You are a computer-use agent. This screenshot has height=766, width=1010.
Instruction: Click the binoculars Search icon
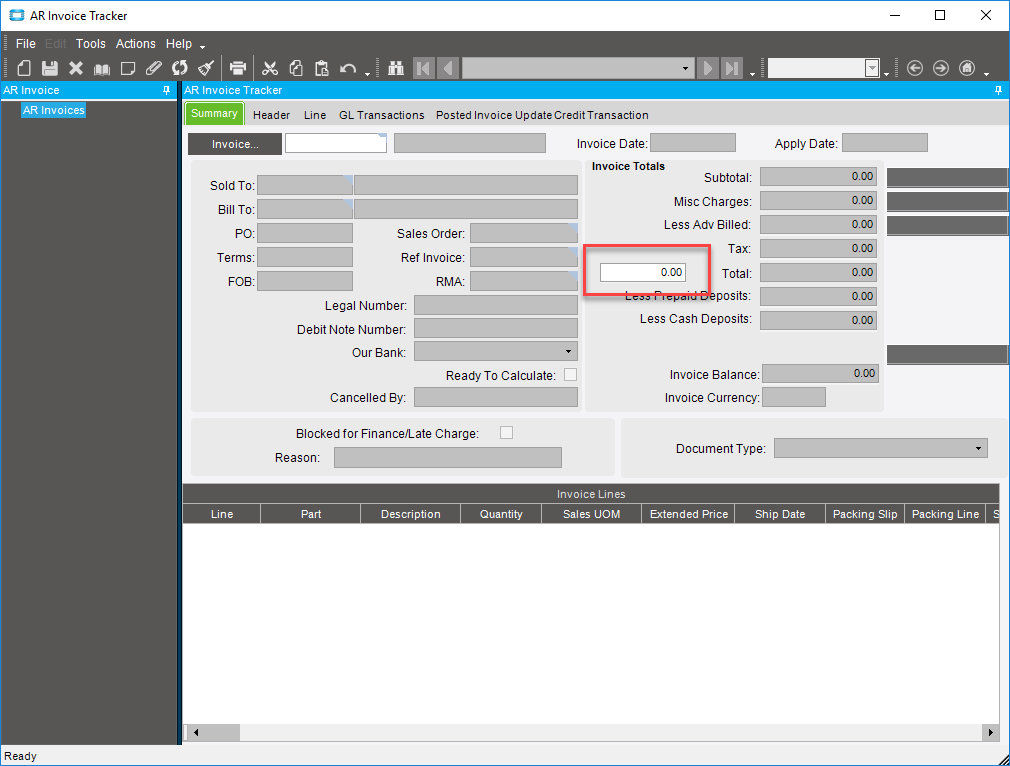point(396,68)
